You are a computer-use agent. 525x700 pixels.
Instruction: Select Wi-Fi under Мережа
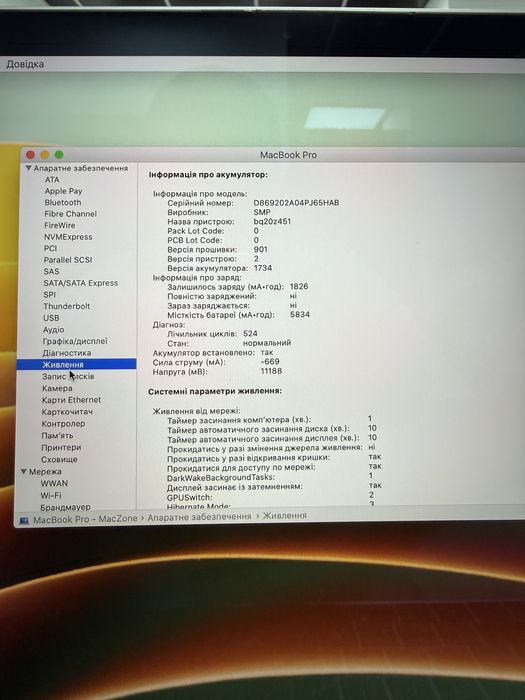51,496
